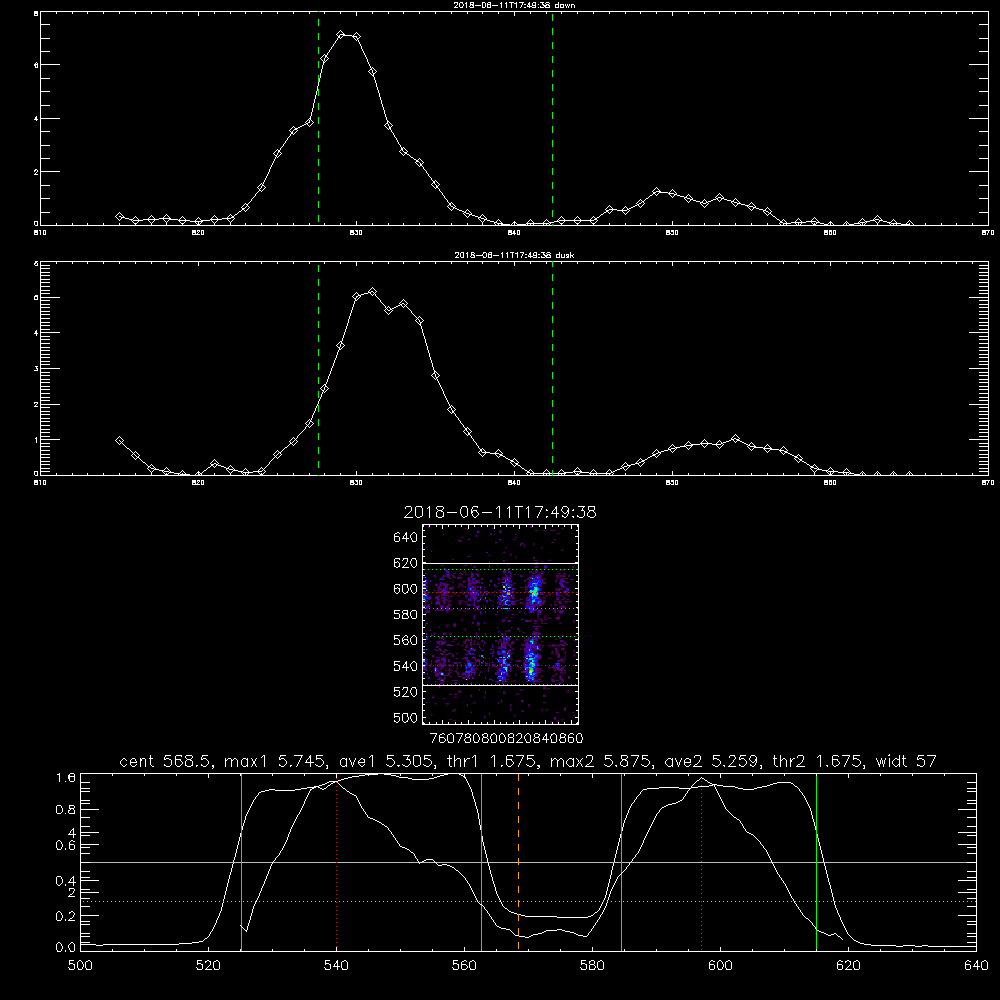This screenshot has height=1000, width=1000.
Task: Click the solid white horizontal line in bottom plot
Action: [528, 862]
